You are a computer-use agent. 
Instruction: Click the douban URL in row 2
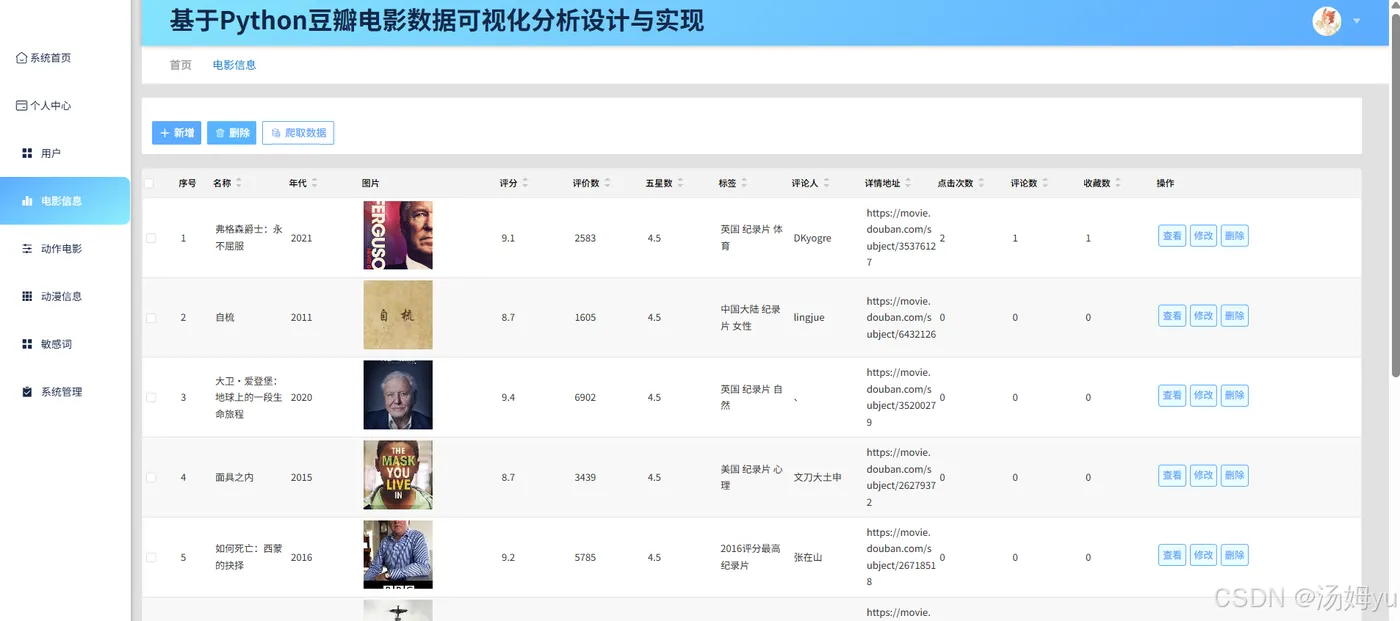tap(901, 318)
